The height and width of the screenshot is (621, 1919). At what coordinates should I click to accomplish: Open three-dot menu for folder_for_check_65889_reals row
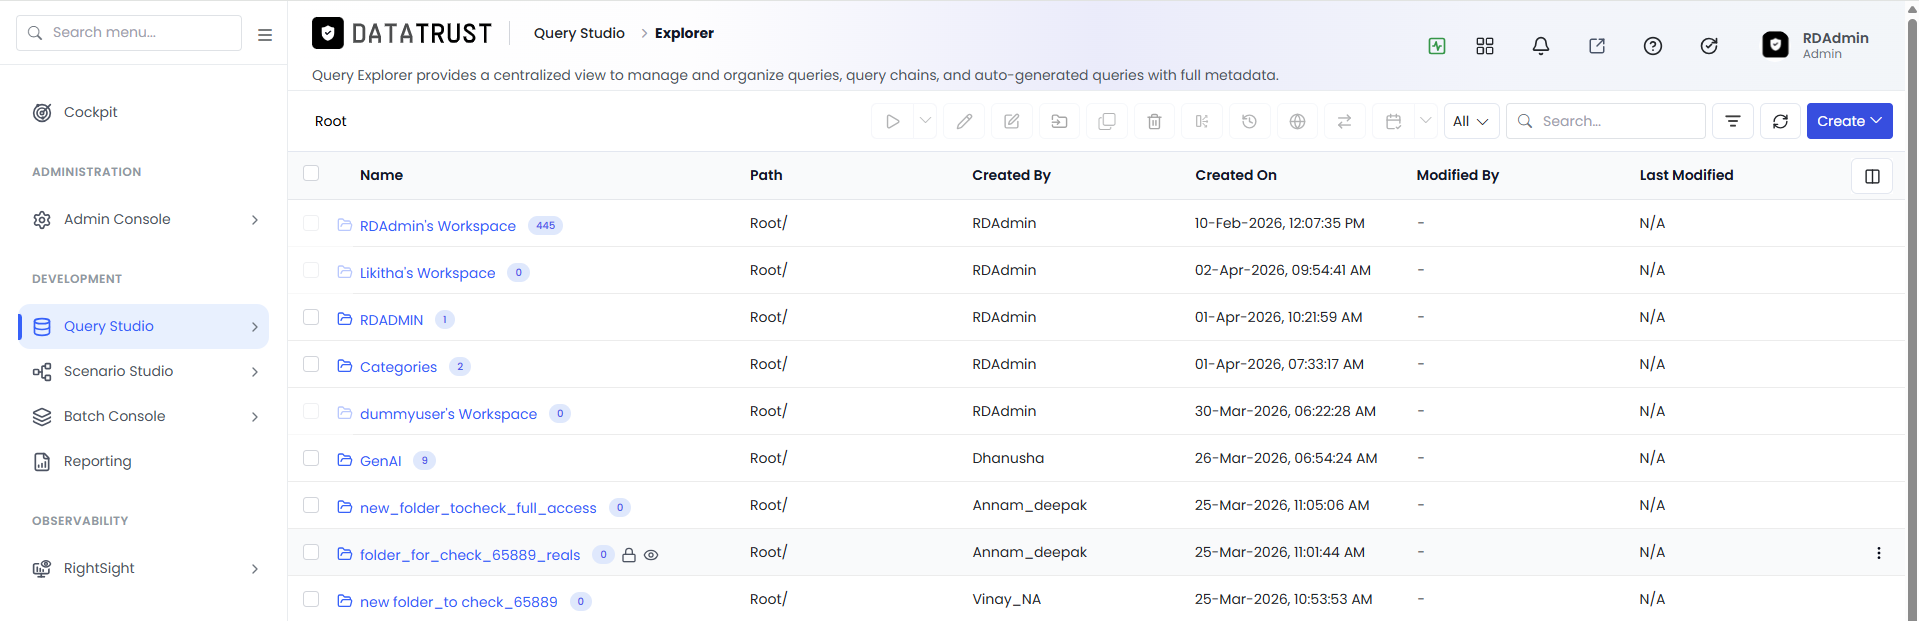pos(1878,553)
